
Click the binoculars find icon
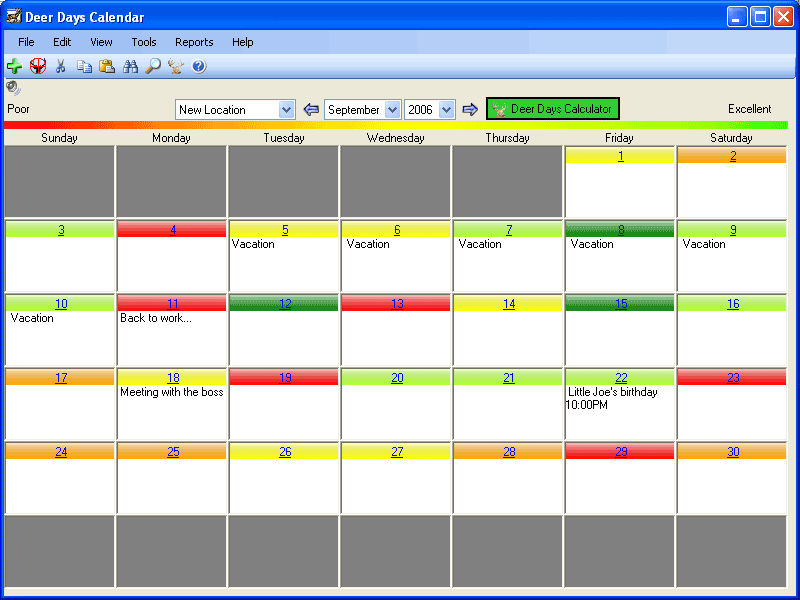point(130,66)
